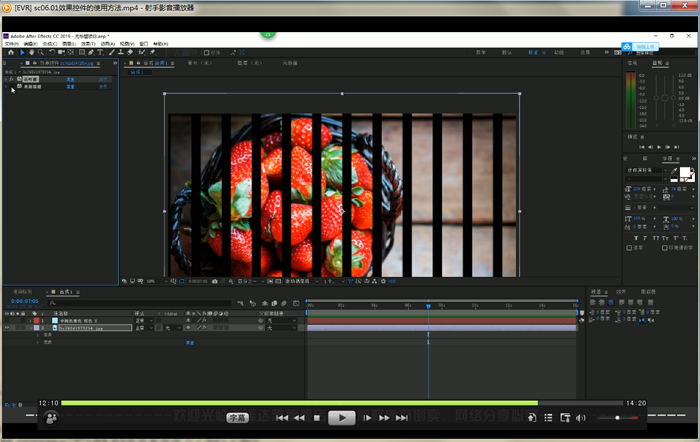Image resolution: width=700 pixels, height=442 pixels.
Task: Select the Rotation tool
Action: coord(52,53)
